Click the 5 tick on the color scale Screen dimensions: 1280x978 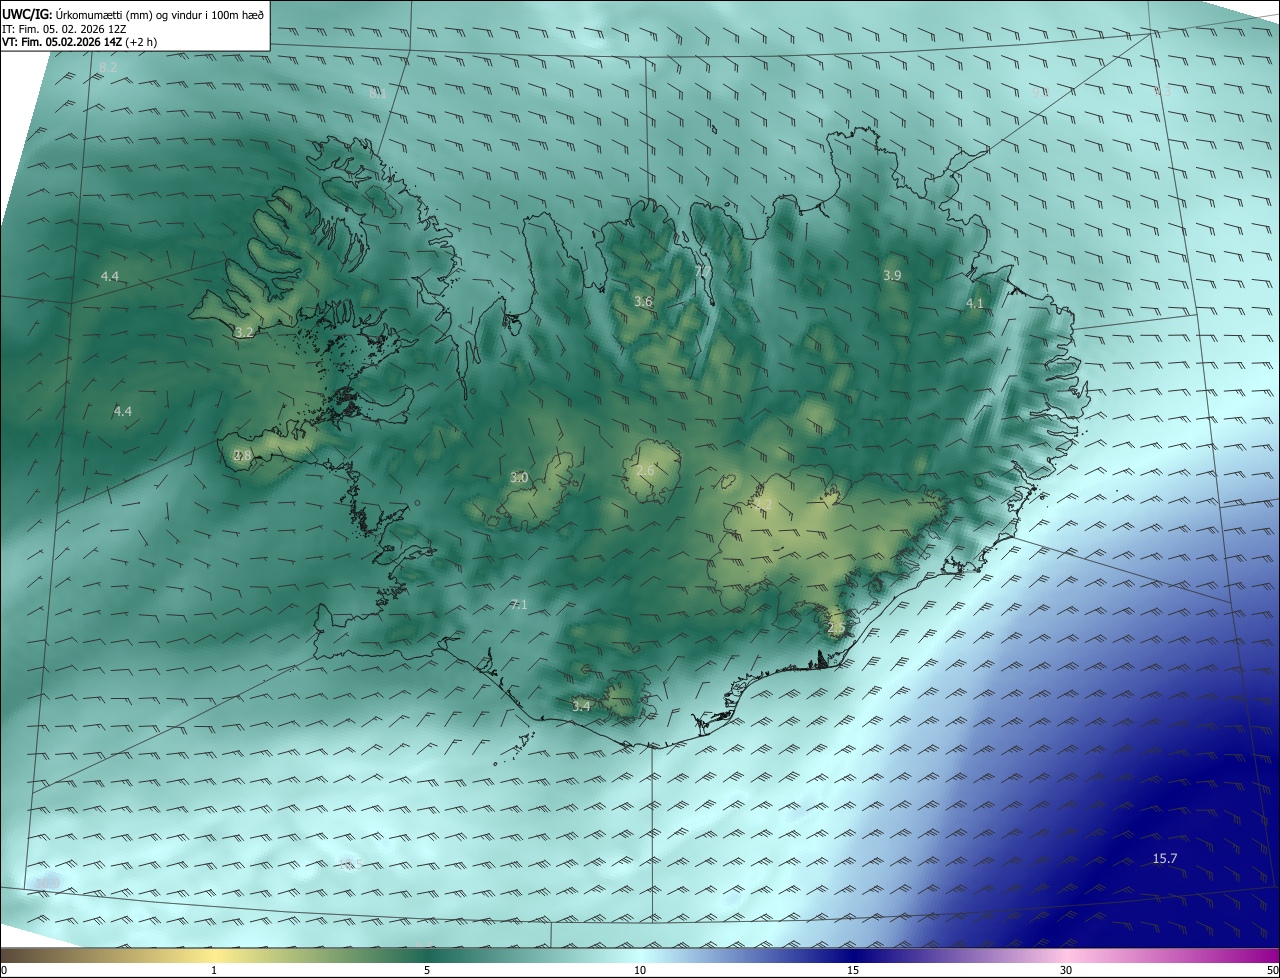coord(427,970)
